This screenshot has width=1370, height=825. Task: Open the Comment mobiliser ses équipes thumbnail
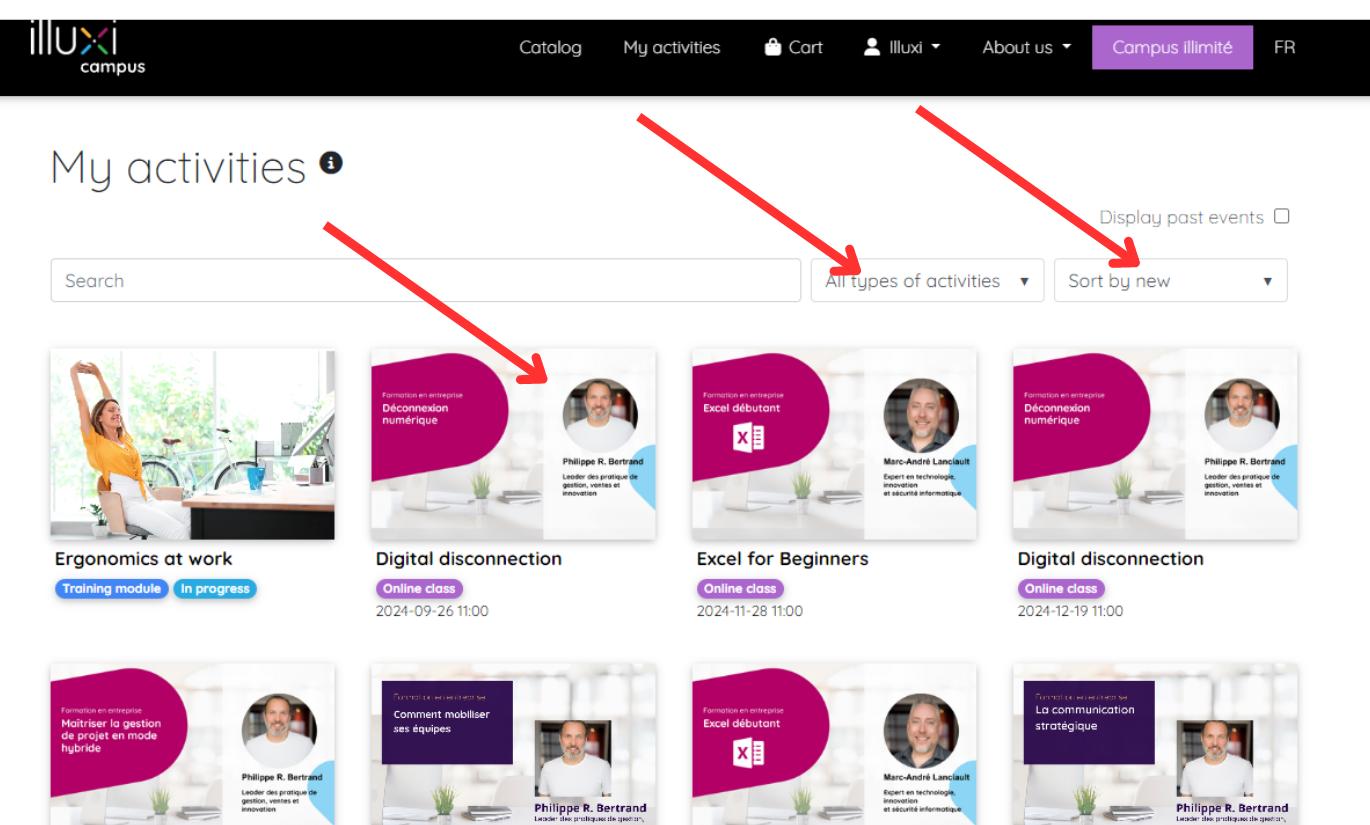pos(514,744)
